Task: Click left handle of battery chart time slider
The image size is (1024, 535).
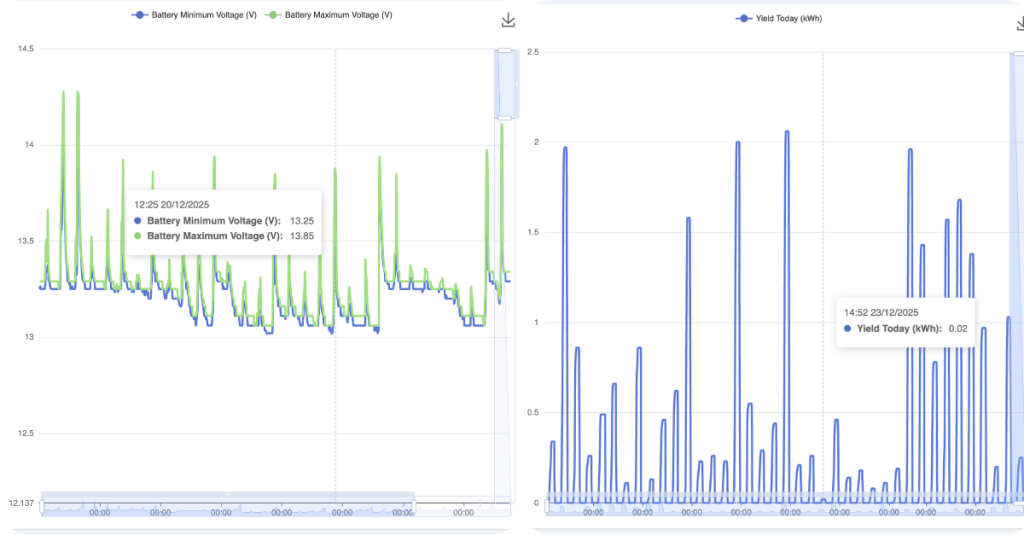Action: coord(41,504)
